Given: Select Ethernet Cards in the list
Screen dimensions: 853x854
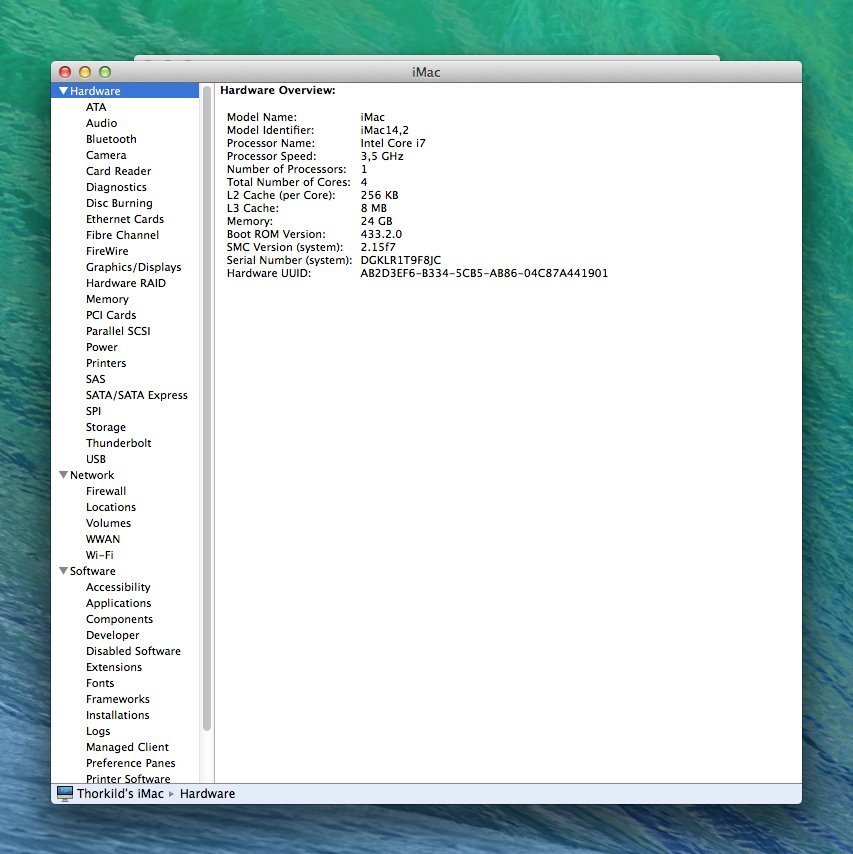Looking at the screenshot, I should coord(125,219).
